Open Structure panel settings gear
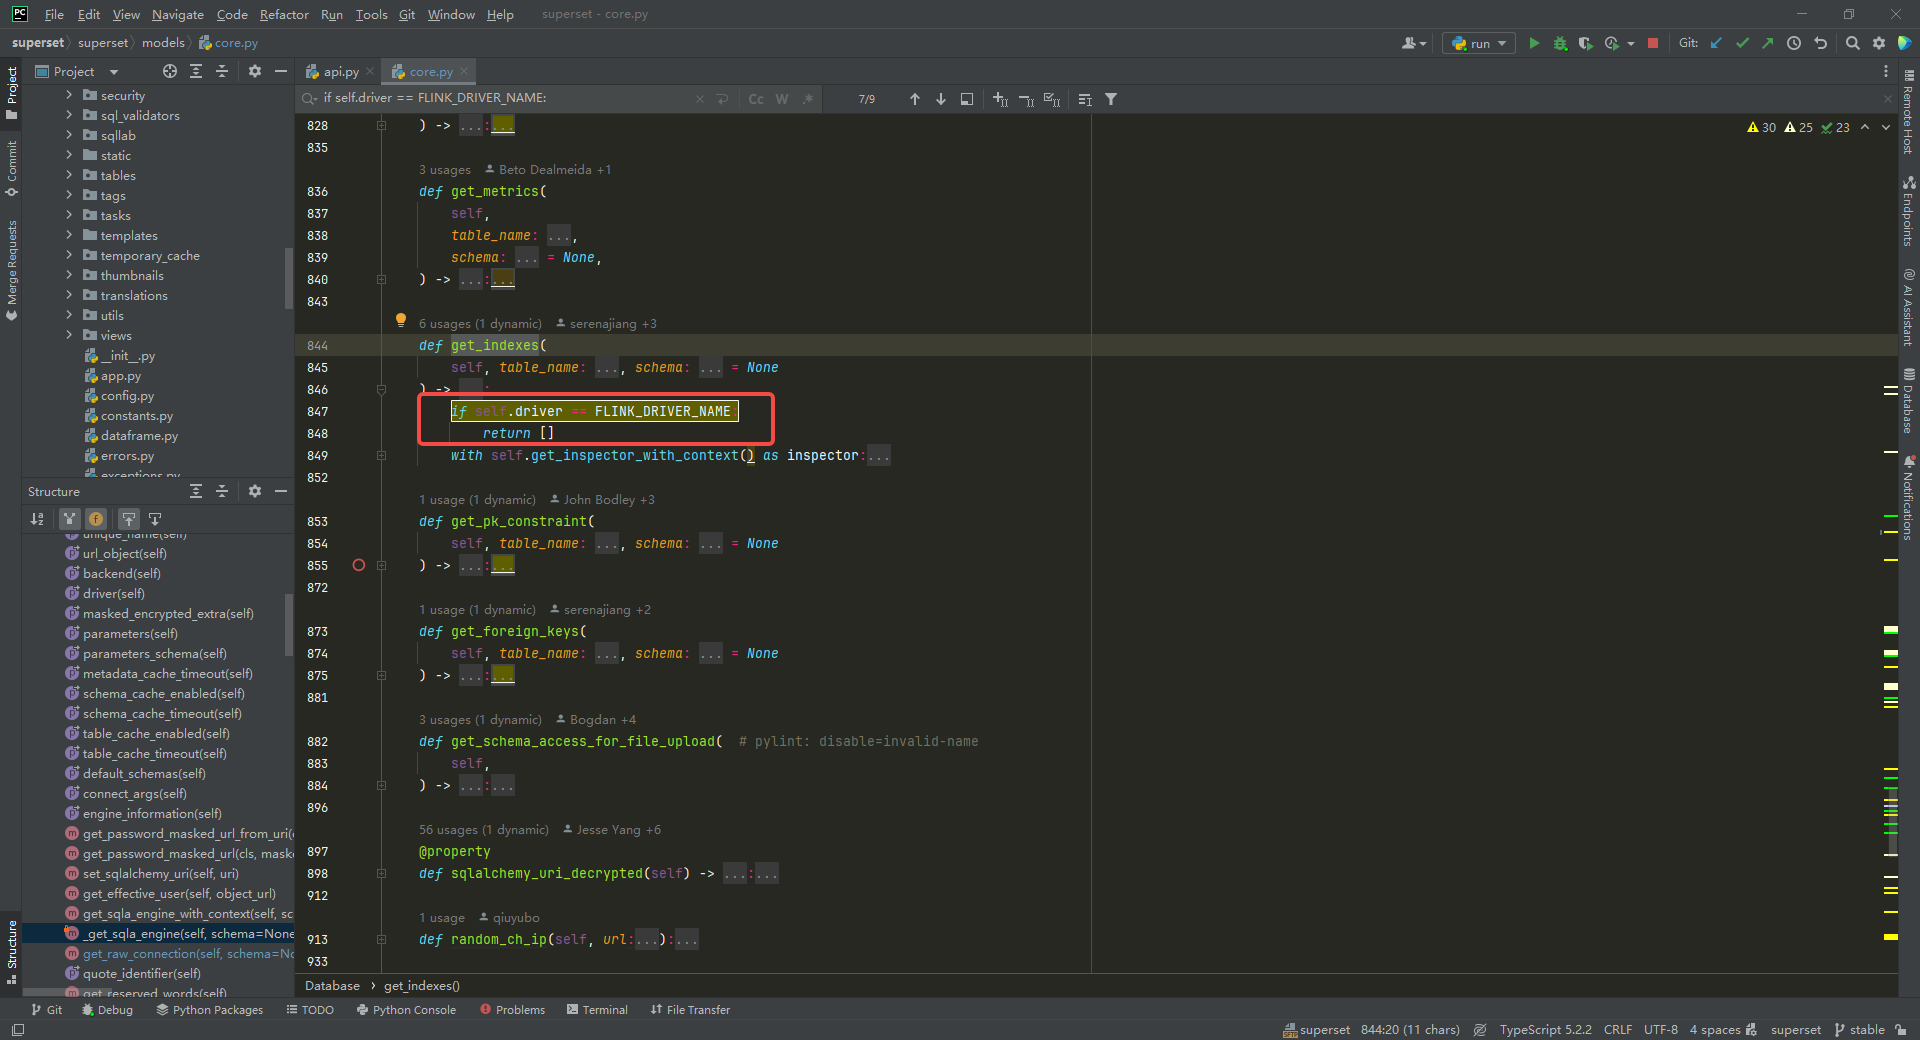 point(255,491)
